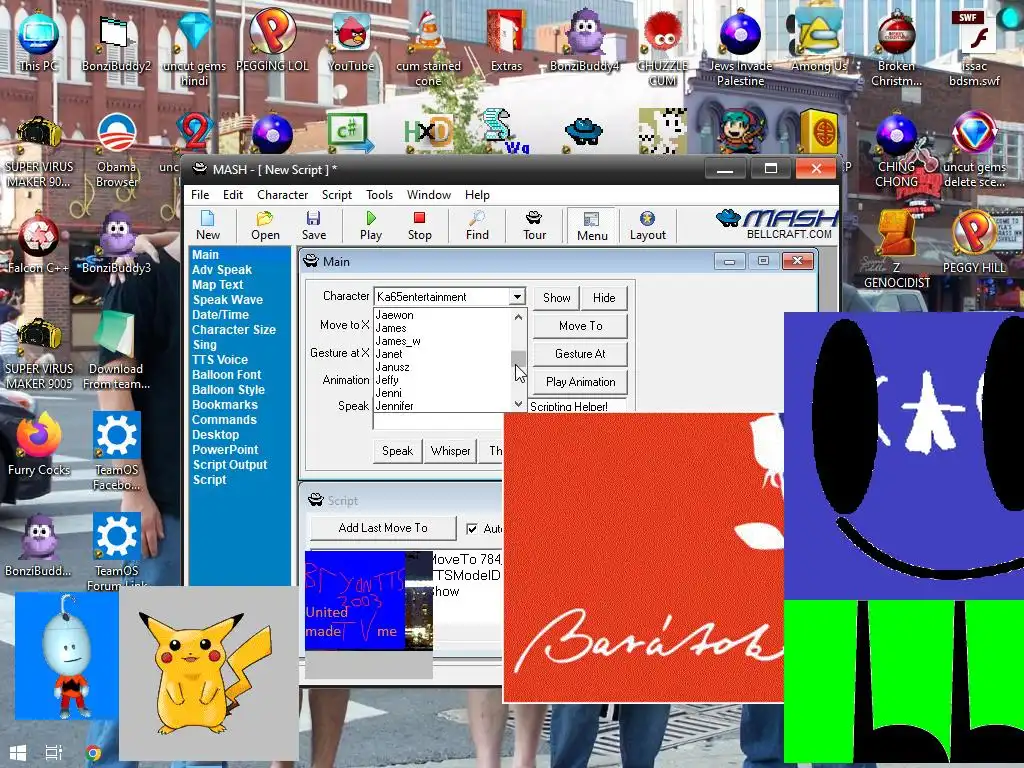The height and width of the screenshot is (768, 1024).
Task: Choose Jaewon in the character list
Action: click(x=394, y=315)
